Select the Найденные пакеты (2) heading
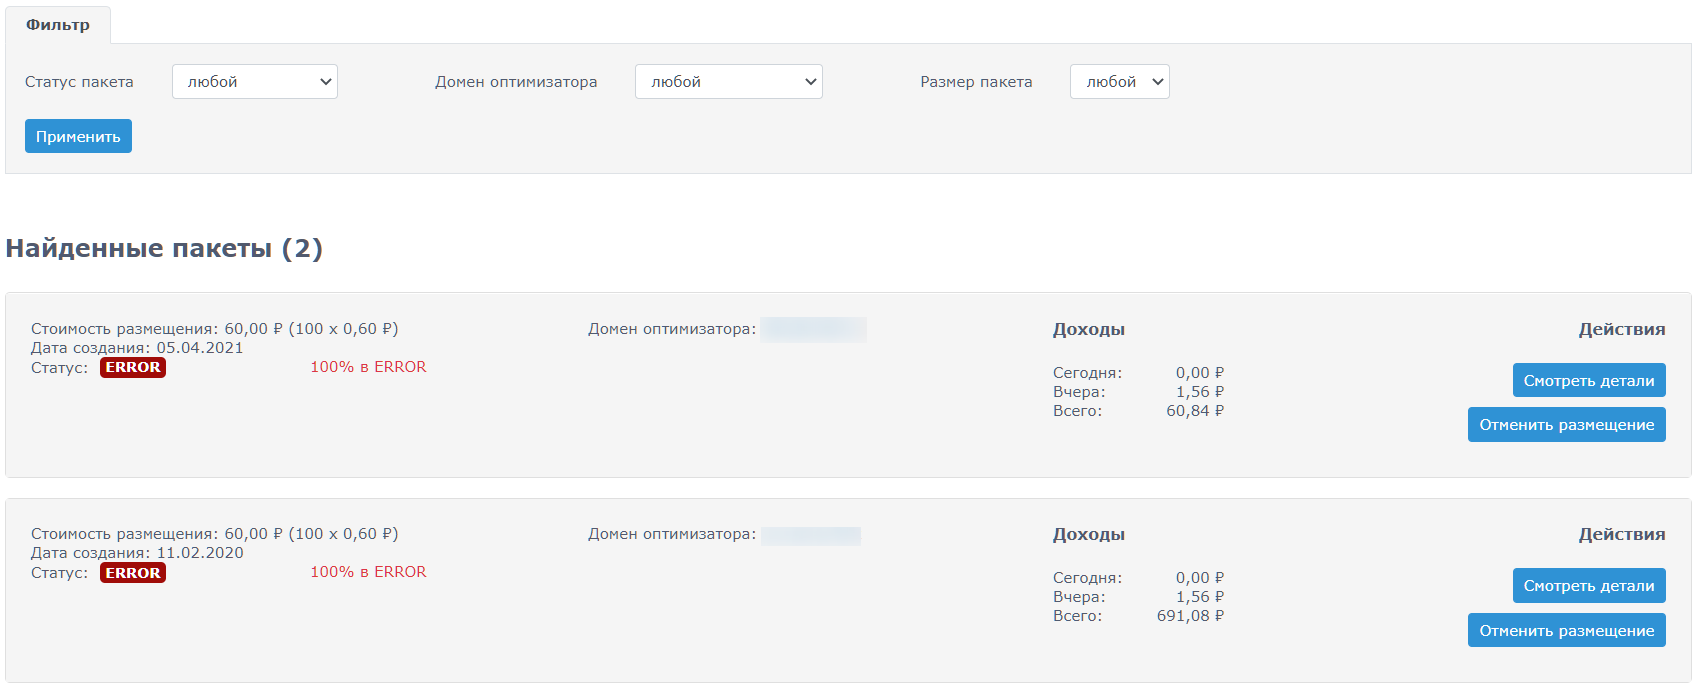The height and width of the screenshot is (689, 1694). click(164, 248)
